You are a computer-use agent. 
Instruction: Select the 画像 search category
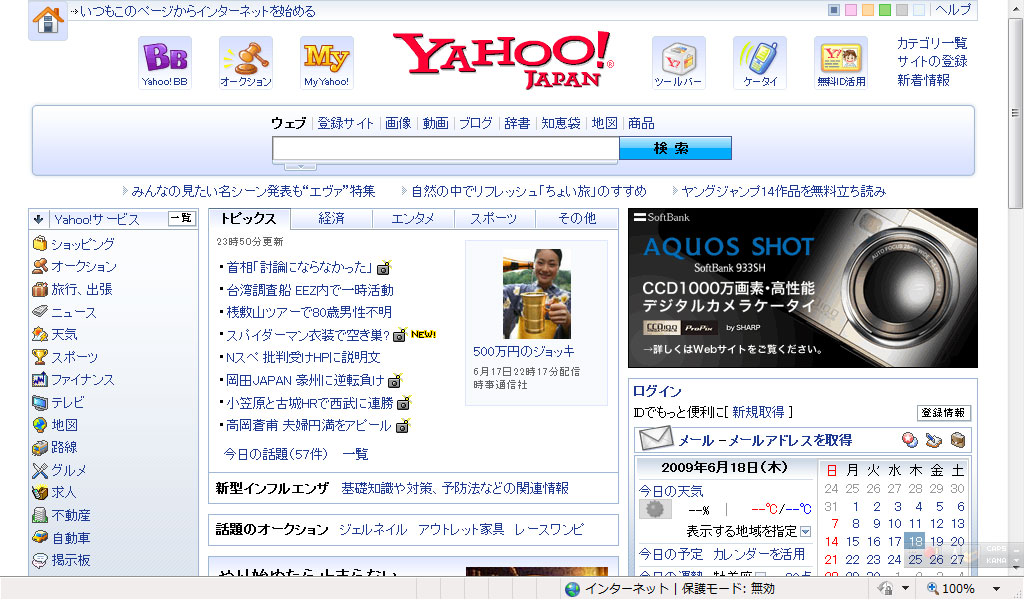[398, 123]
